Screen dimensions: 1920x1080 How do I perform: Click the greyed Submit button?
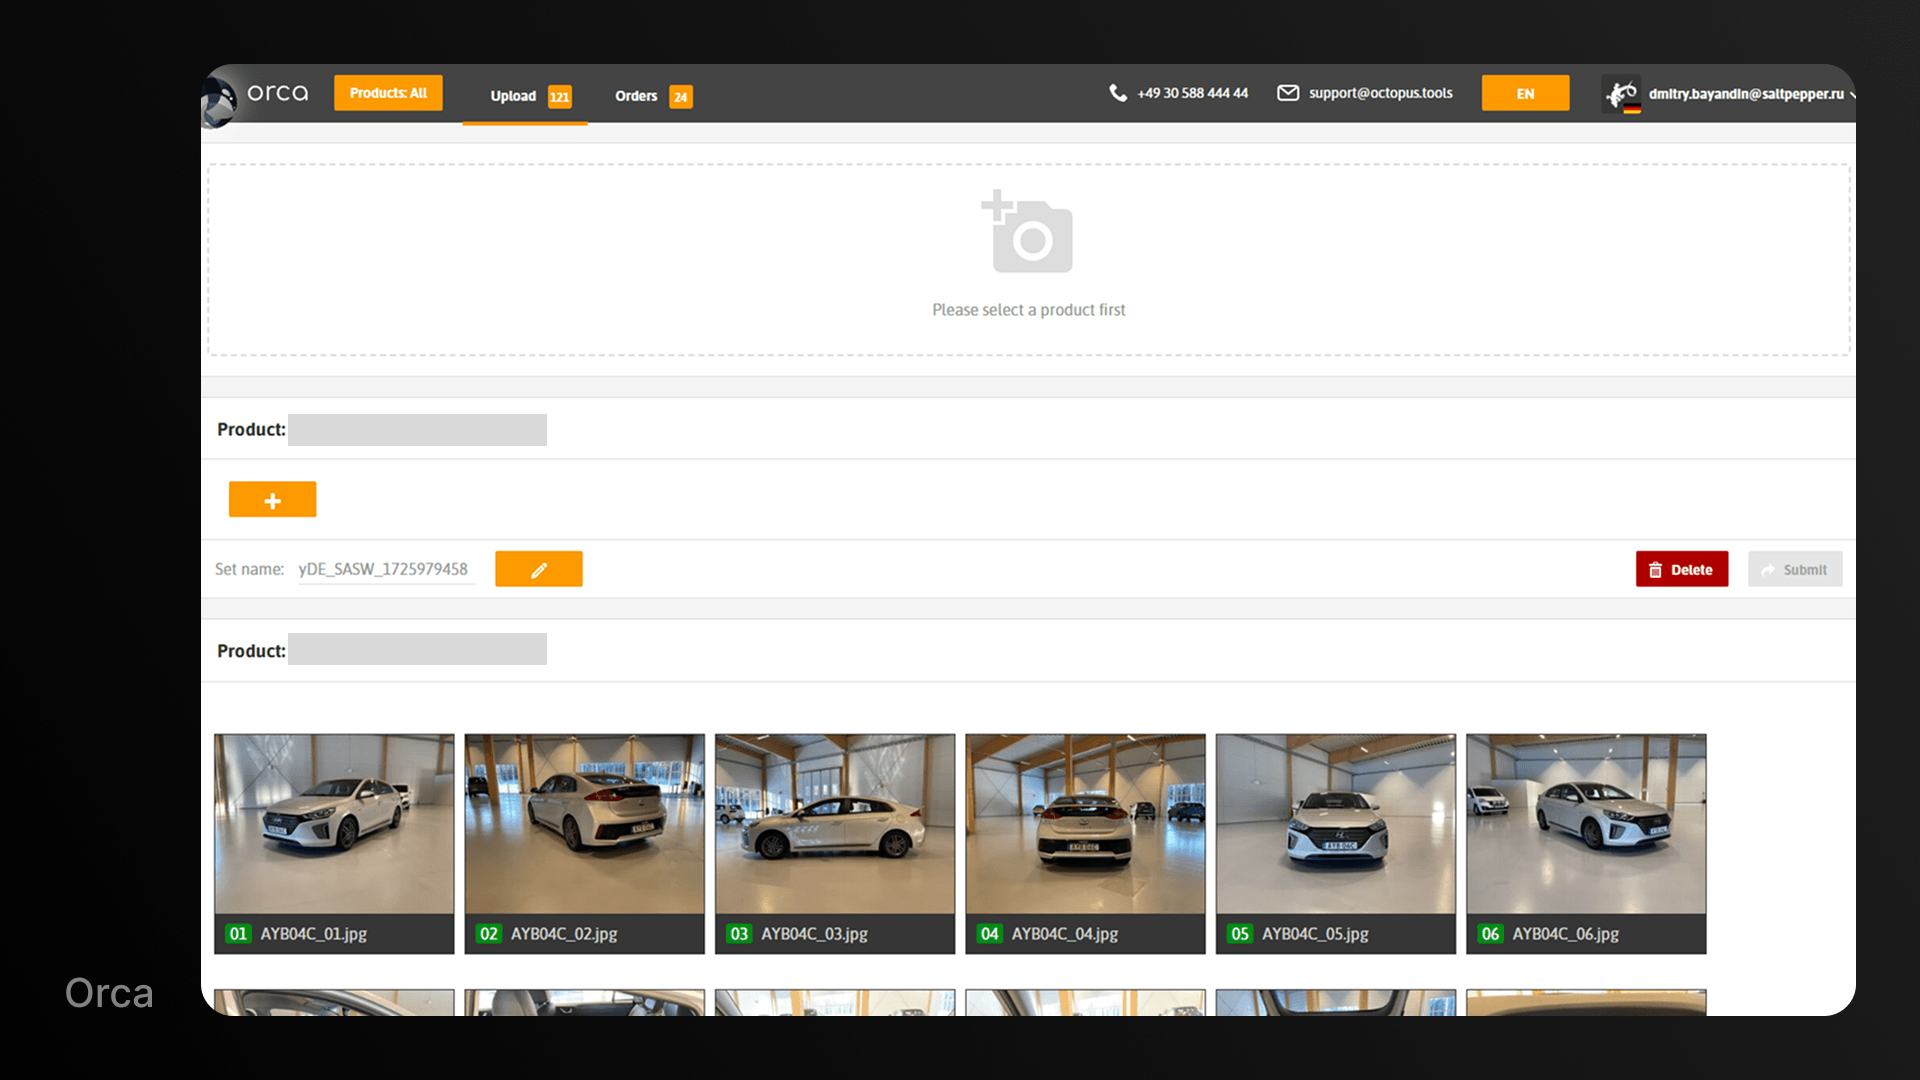click(1795, 570)
